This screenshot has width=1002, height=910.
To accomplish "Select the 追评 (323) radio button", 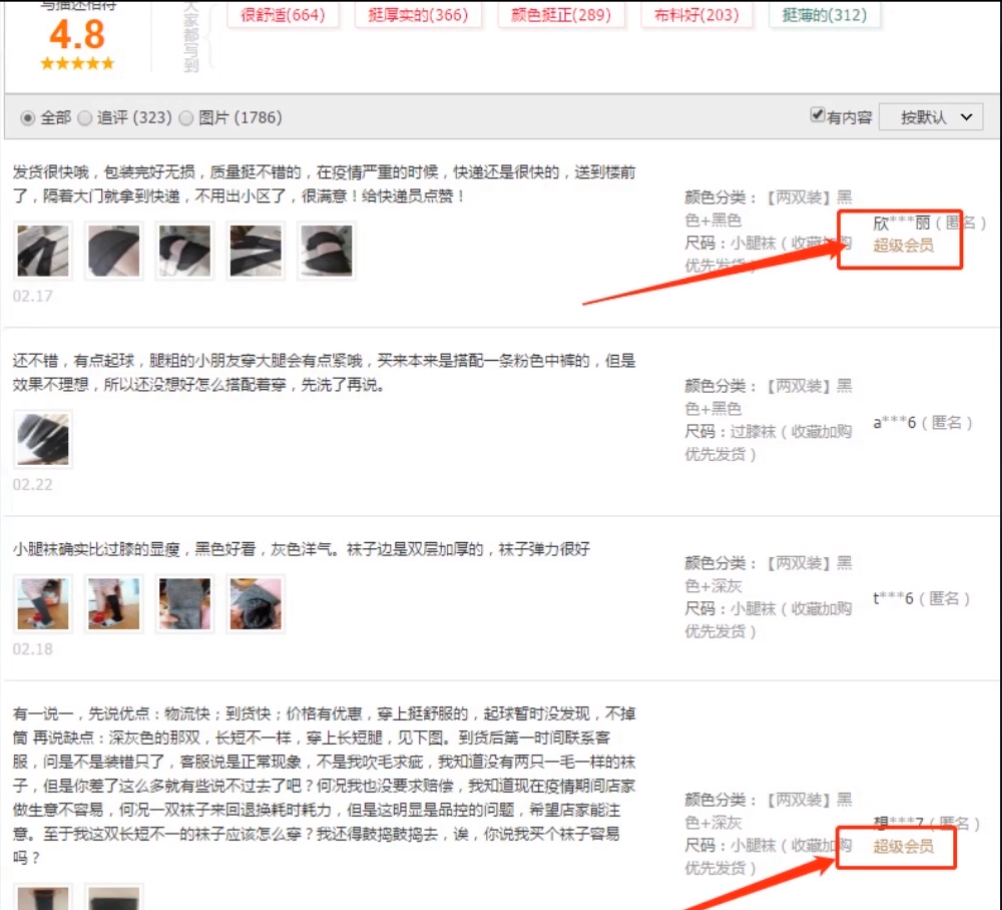I will [x=84, y=118].
